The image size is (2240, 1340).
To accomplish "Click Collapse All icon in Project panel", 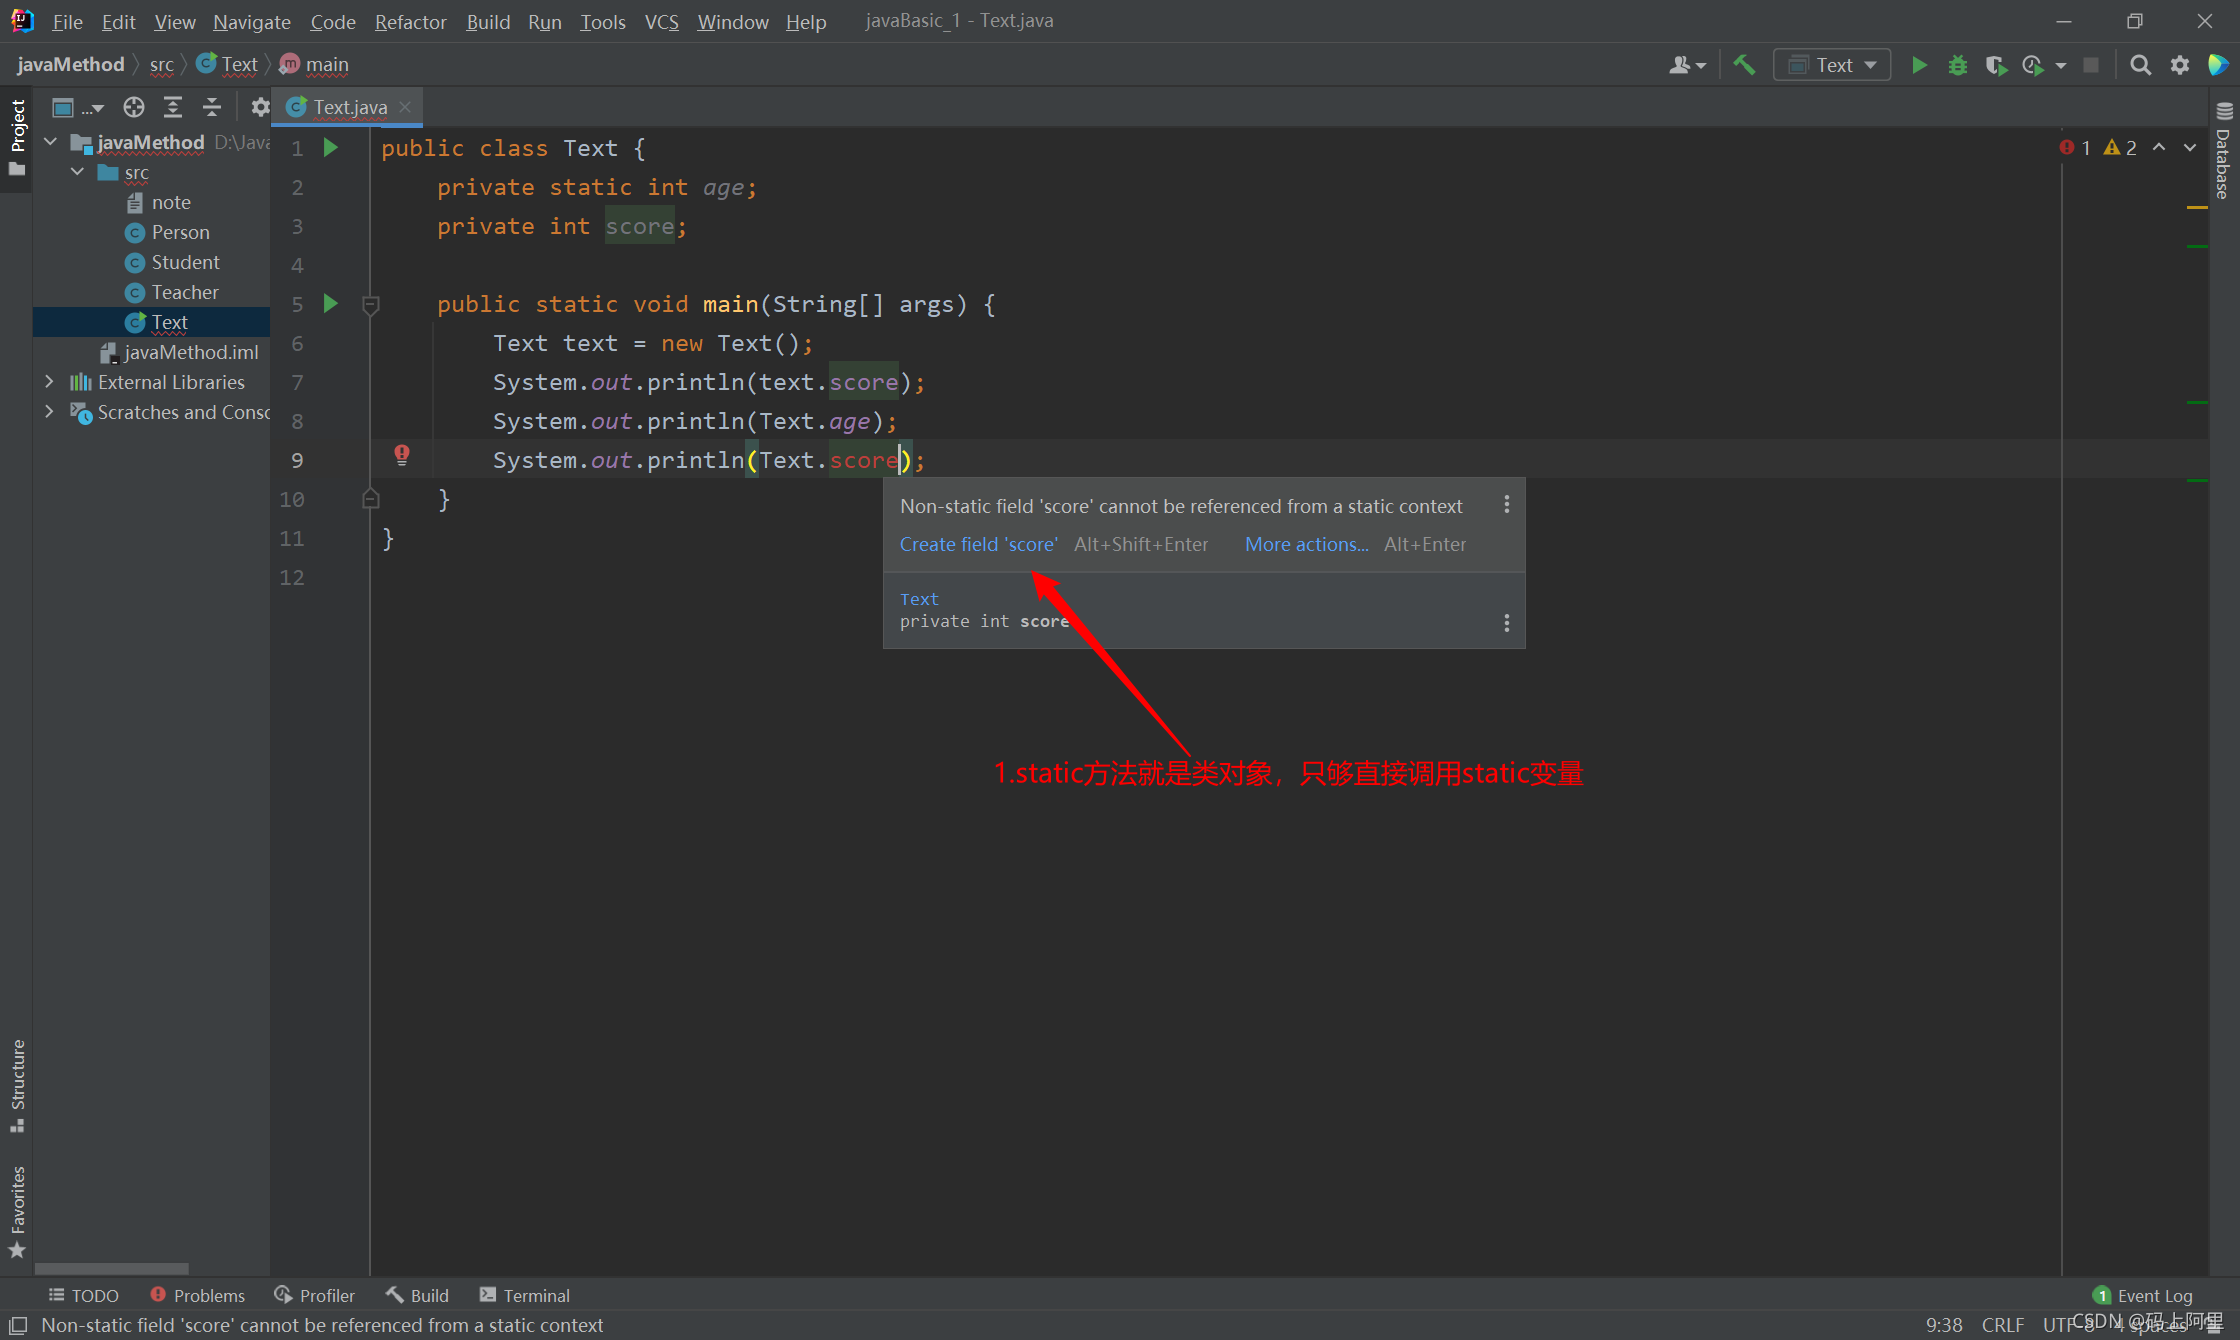I will pos(212,107).
